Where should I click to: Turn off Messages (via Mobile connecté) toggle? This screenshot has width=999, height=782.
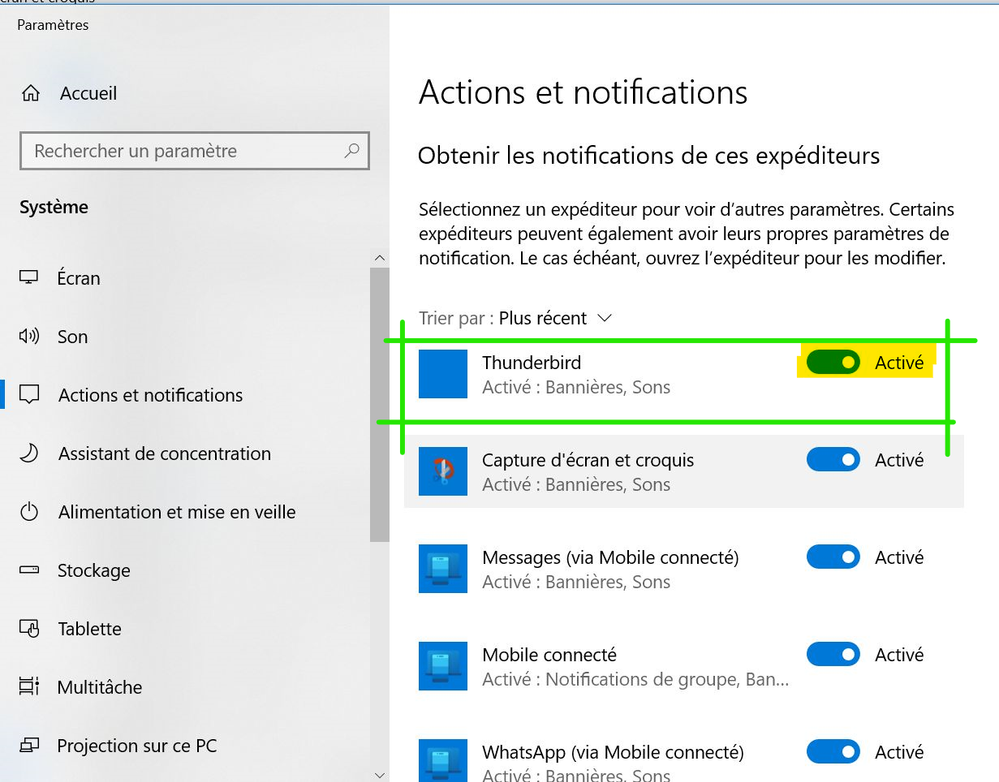coord(833,557)
